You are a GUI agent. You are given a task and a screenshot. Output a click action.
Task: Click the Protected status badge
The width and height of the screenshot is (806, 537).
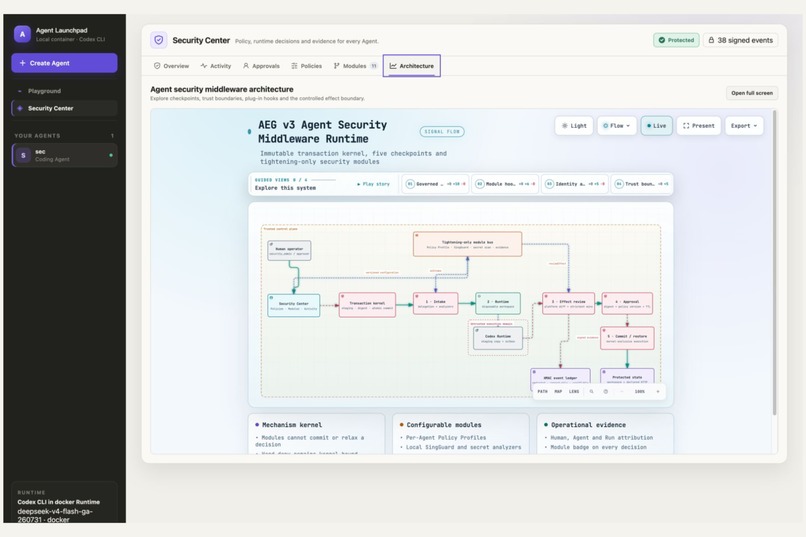[x=676, y=40]
